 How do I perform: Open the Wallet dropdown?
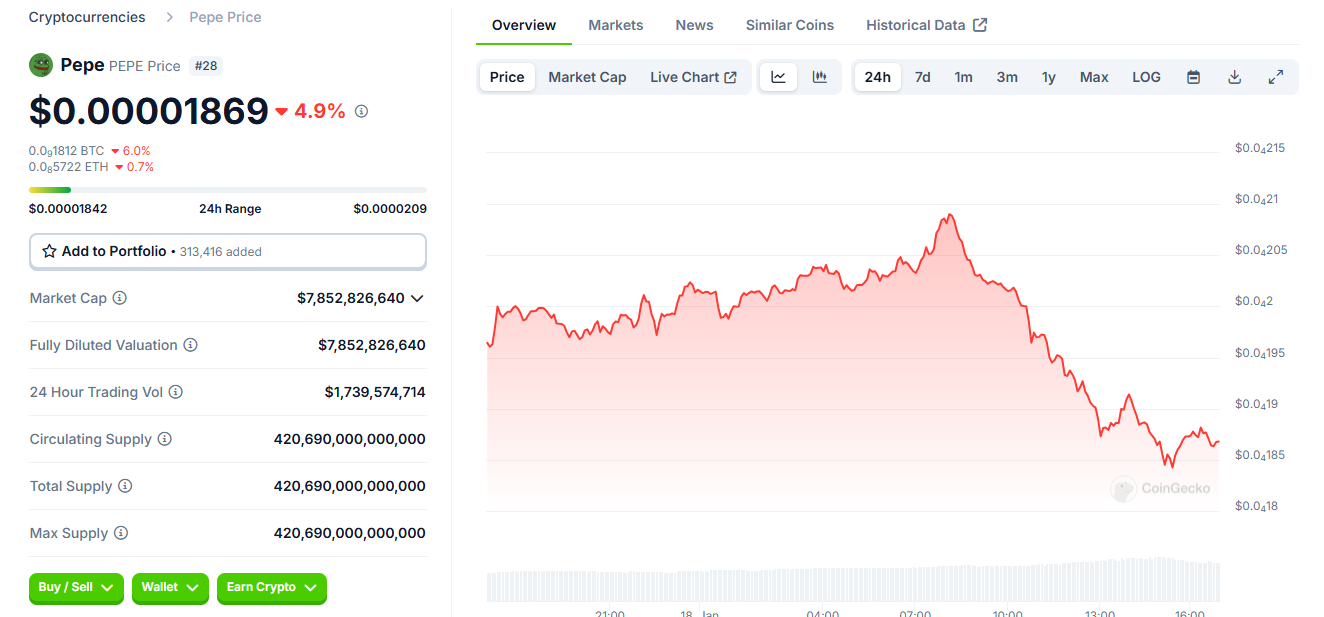tap(170, 588)
